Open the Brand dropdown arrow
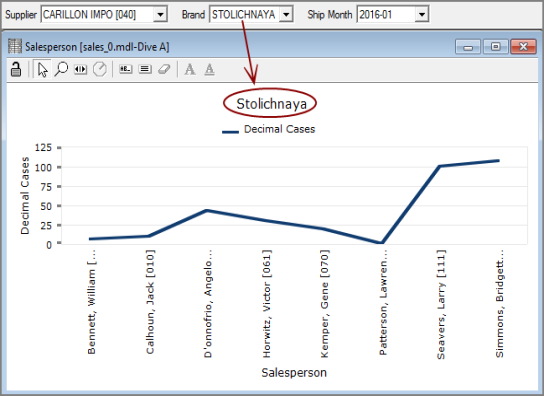Viewport: 544px width, 396px height. tap(286, 15)
